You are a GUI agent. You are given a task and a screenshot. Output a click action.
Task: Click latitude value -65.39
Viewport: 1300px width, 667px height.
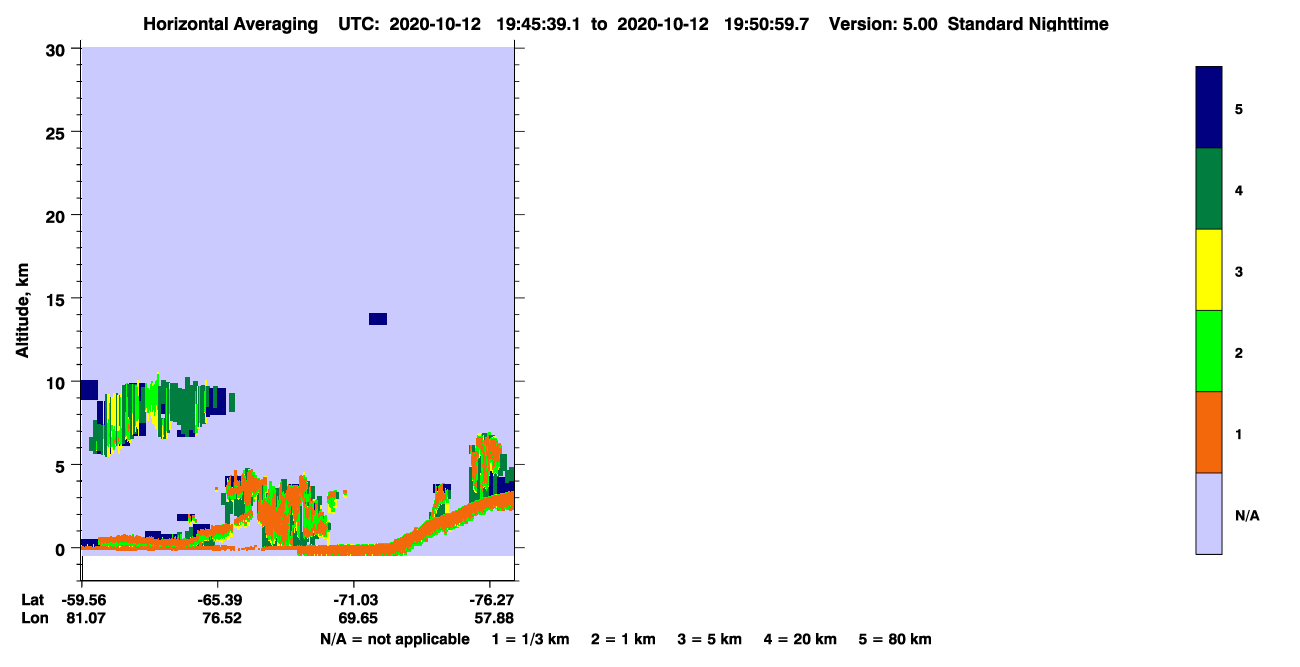coord(218,600)
